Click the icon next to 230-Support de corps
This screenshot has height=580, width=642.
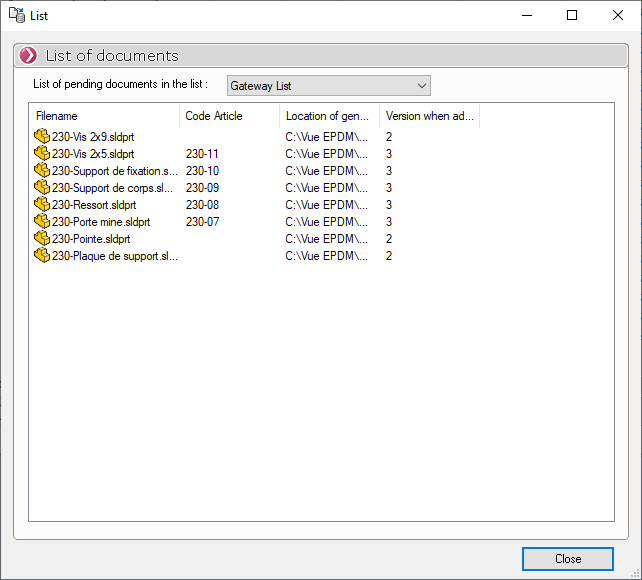[x=41, y=187]
